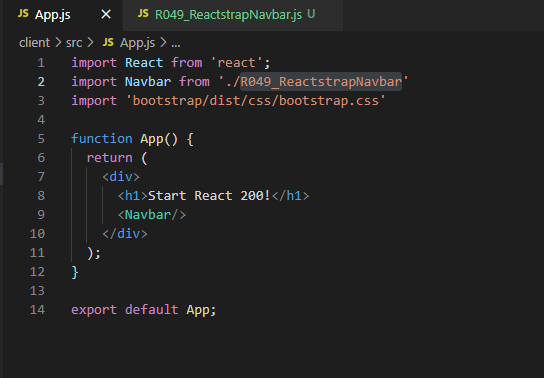Click the 'bootstrap/dist/css/bootstrap.css' import string
544x378 pixels.
coord(255,101)
